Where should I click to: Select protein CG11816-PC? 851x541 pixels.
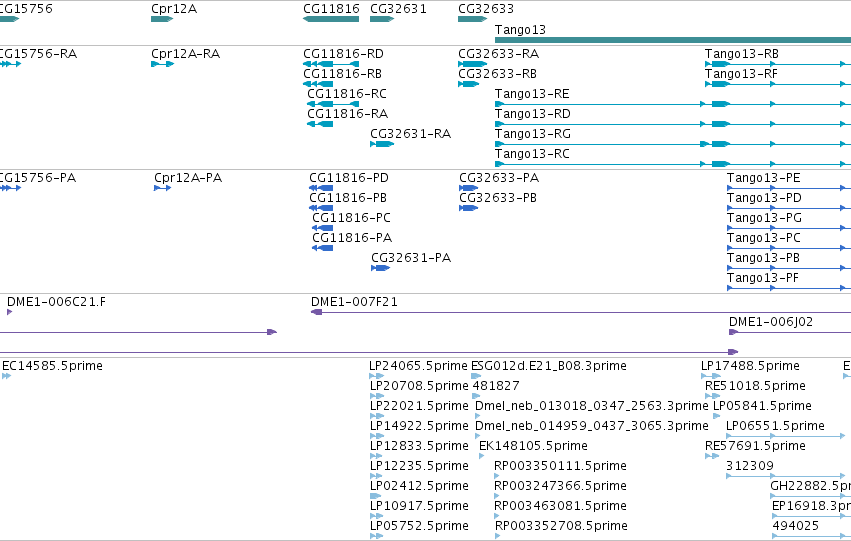click(x=351, y=218)
